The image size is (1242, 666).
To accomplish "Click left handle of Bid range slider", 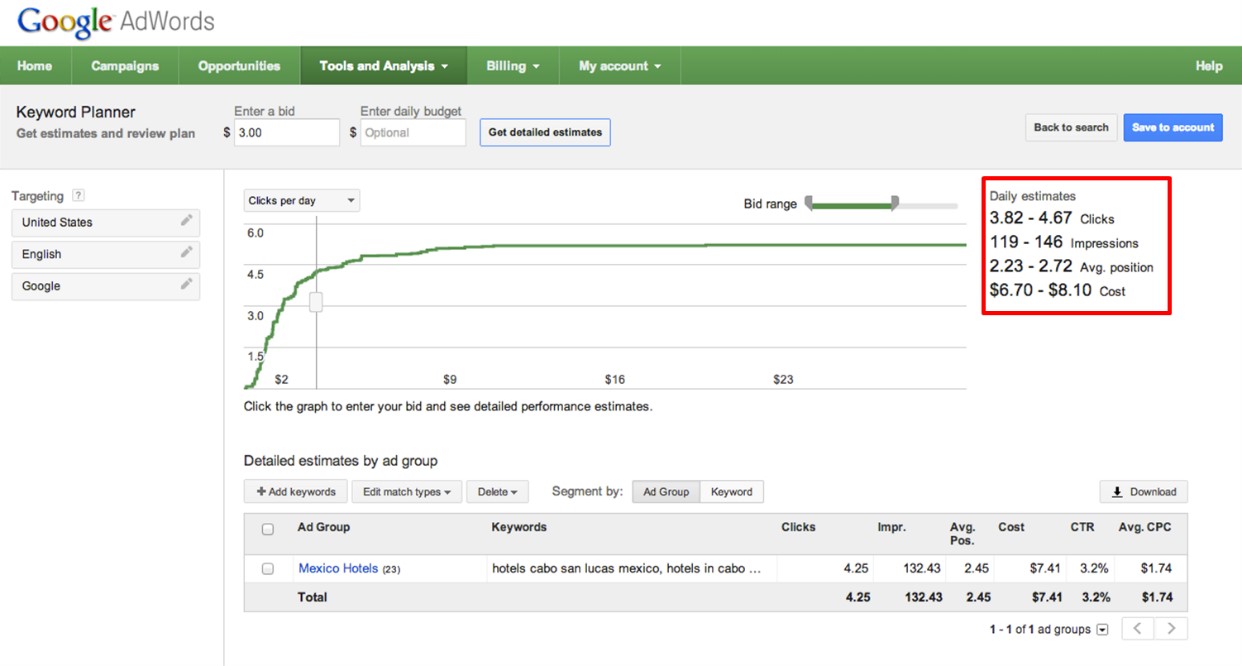I will pyautogui.click(x=809, y=203).
